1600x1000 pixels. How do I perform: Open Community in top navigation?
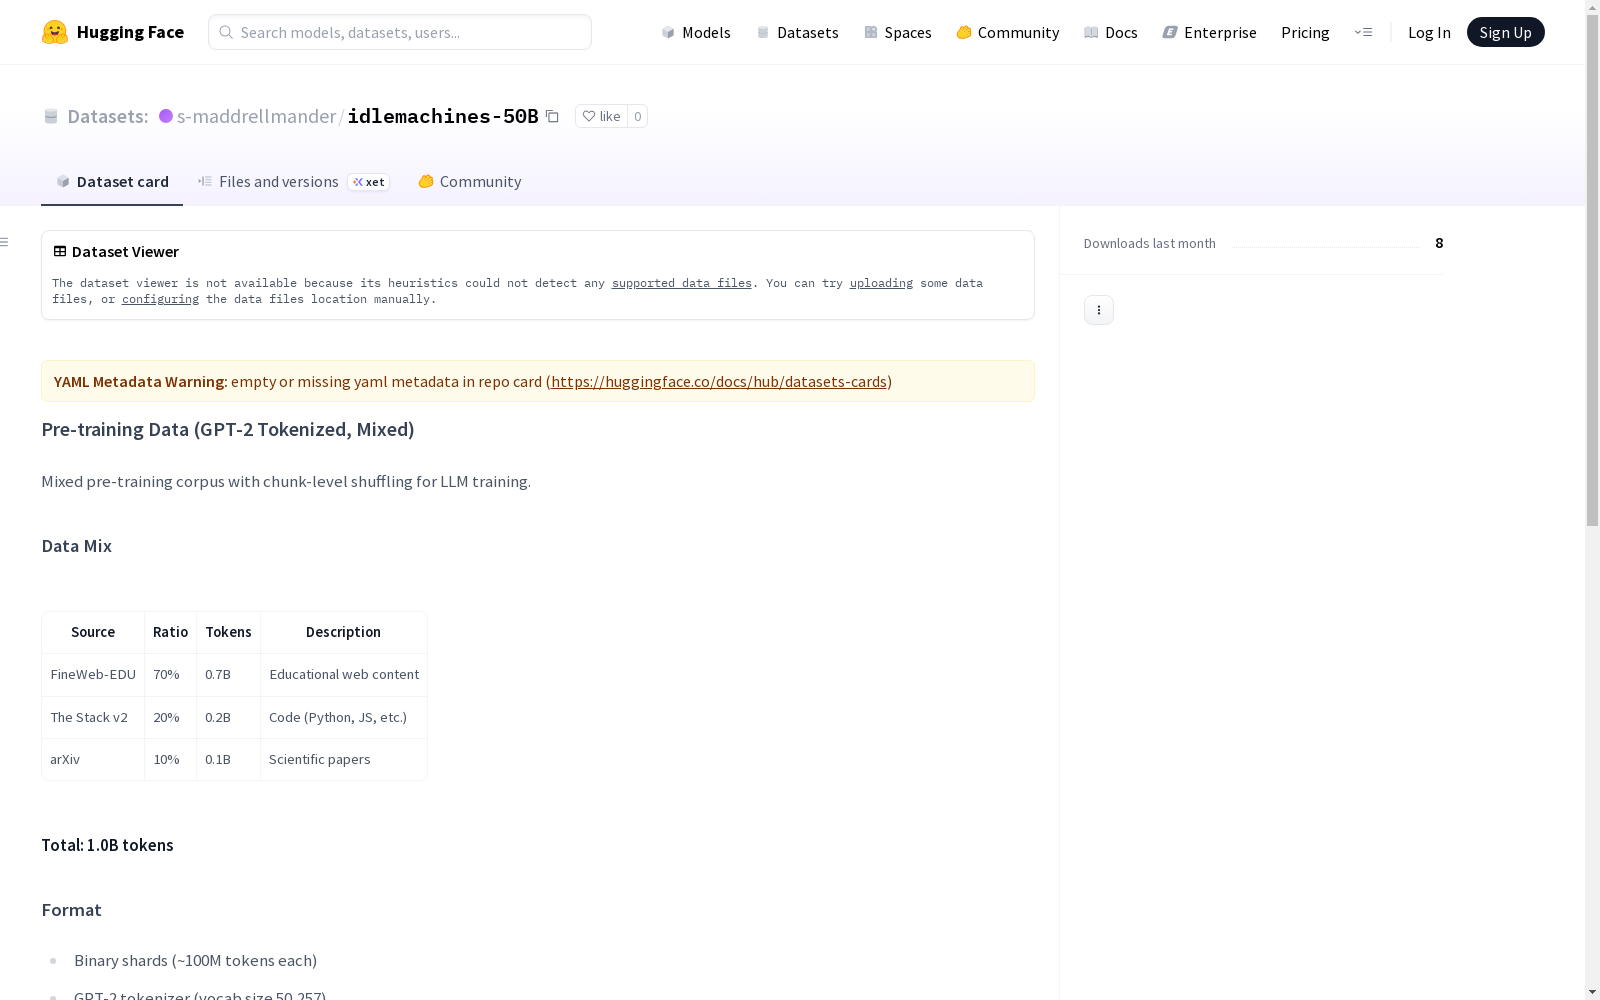(x=1008, y=32)
